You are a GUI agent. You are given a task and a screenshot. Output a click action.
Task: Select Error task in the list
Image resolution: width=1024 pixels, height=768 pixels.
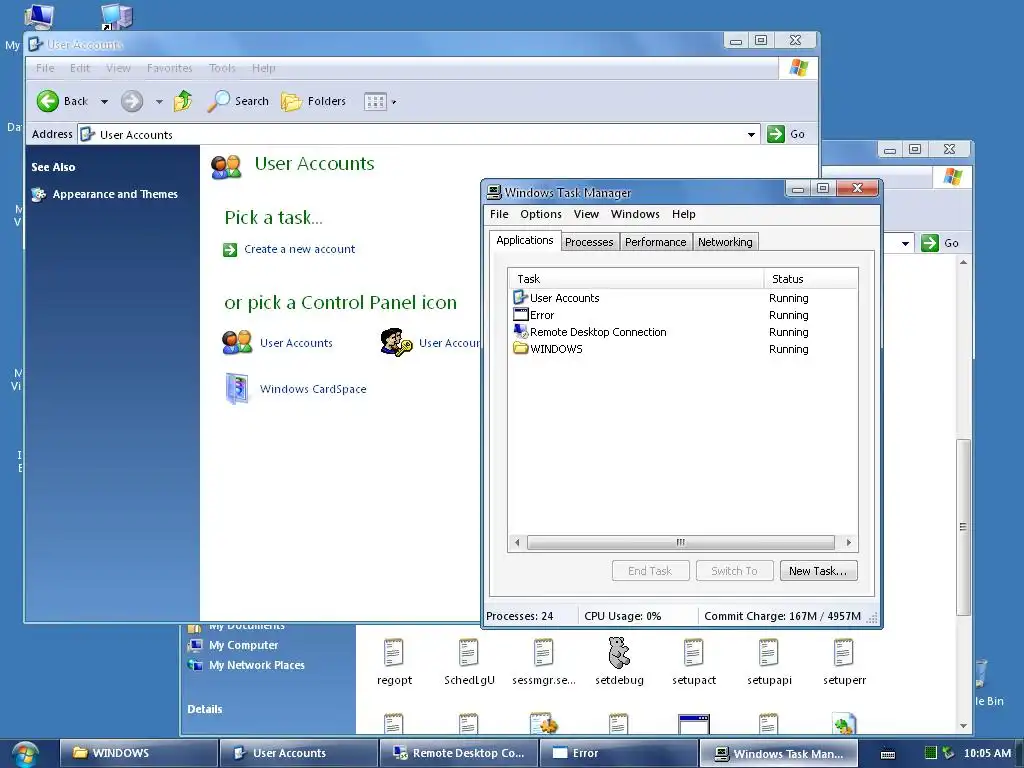click(682, 315)
